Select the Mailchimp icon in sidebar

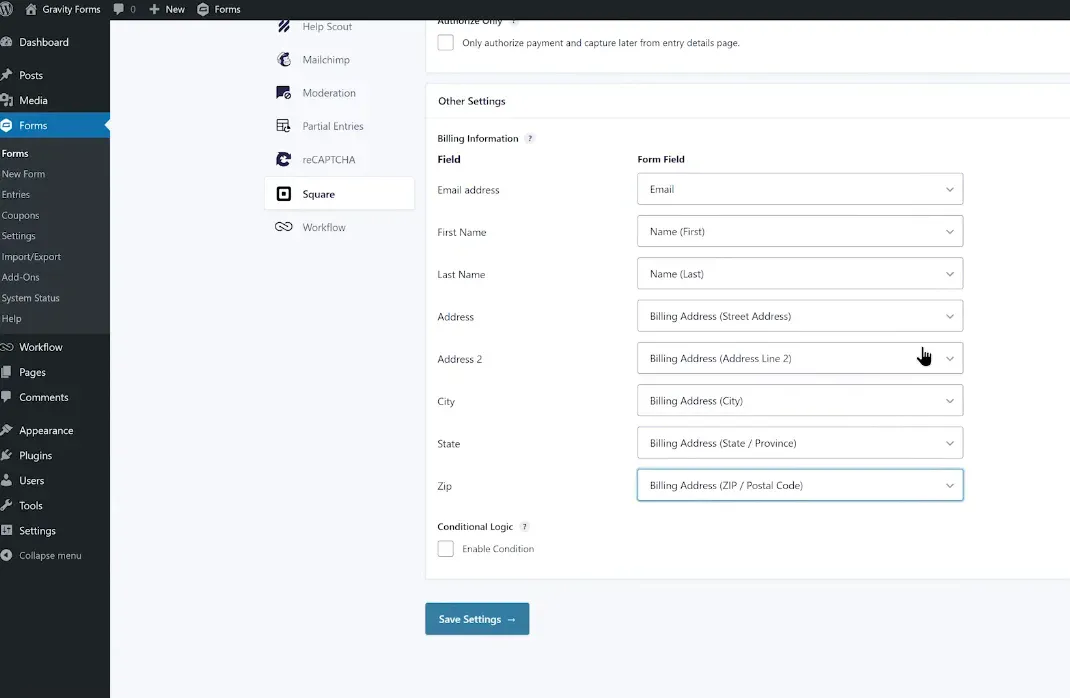click(284, 60)
